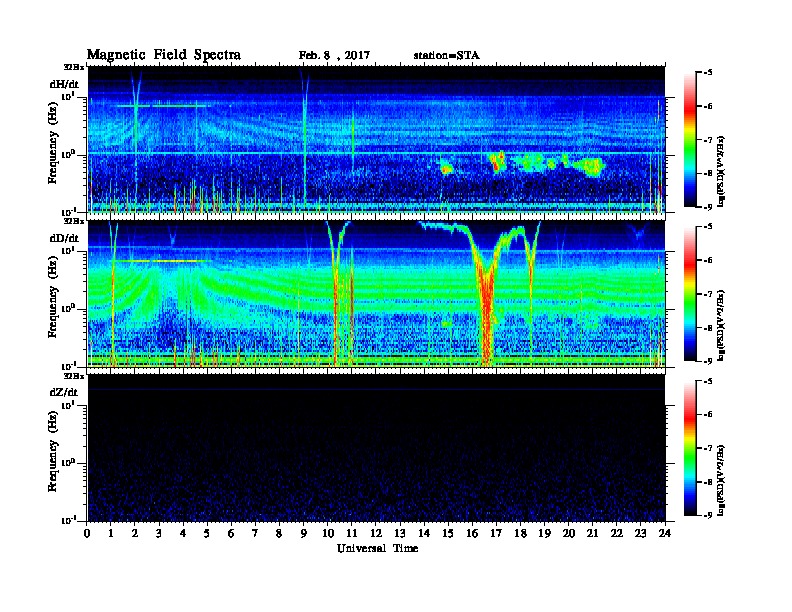
Task: Click log(PSD) units label of dZ/dt color bar
Action: [721, 480]
